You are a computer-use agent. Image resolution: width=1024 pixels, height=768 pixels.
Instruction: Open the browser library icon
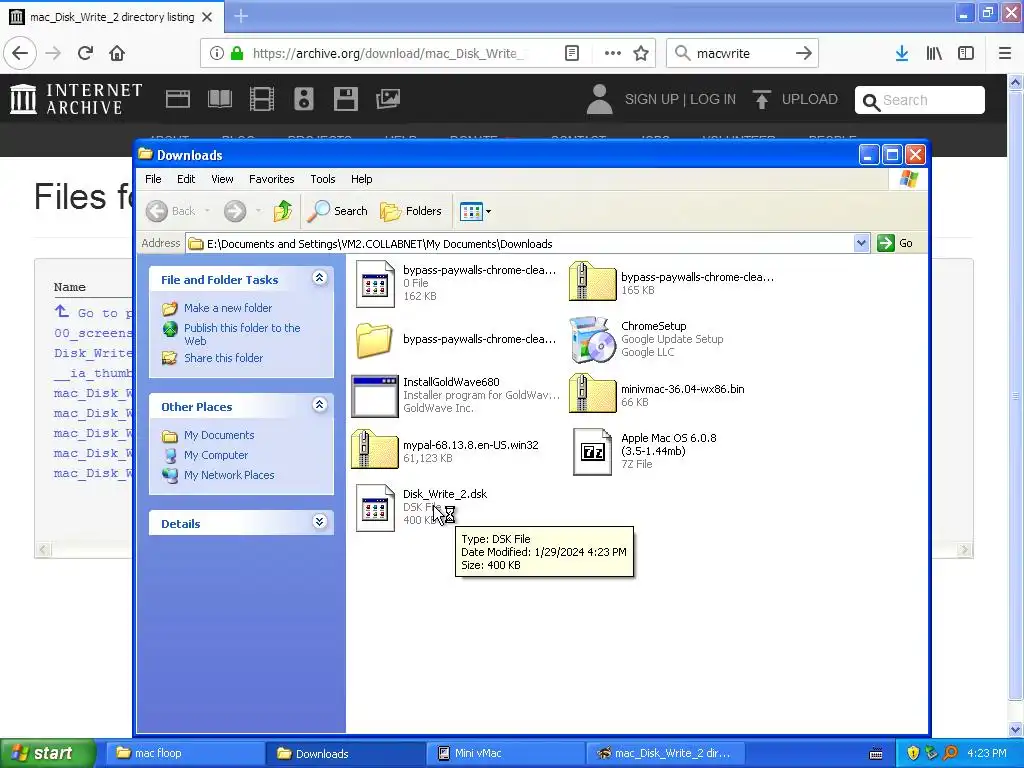tap(934, 53)
